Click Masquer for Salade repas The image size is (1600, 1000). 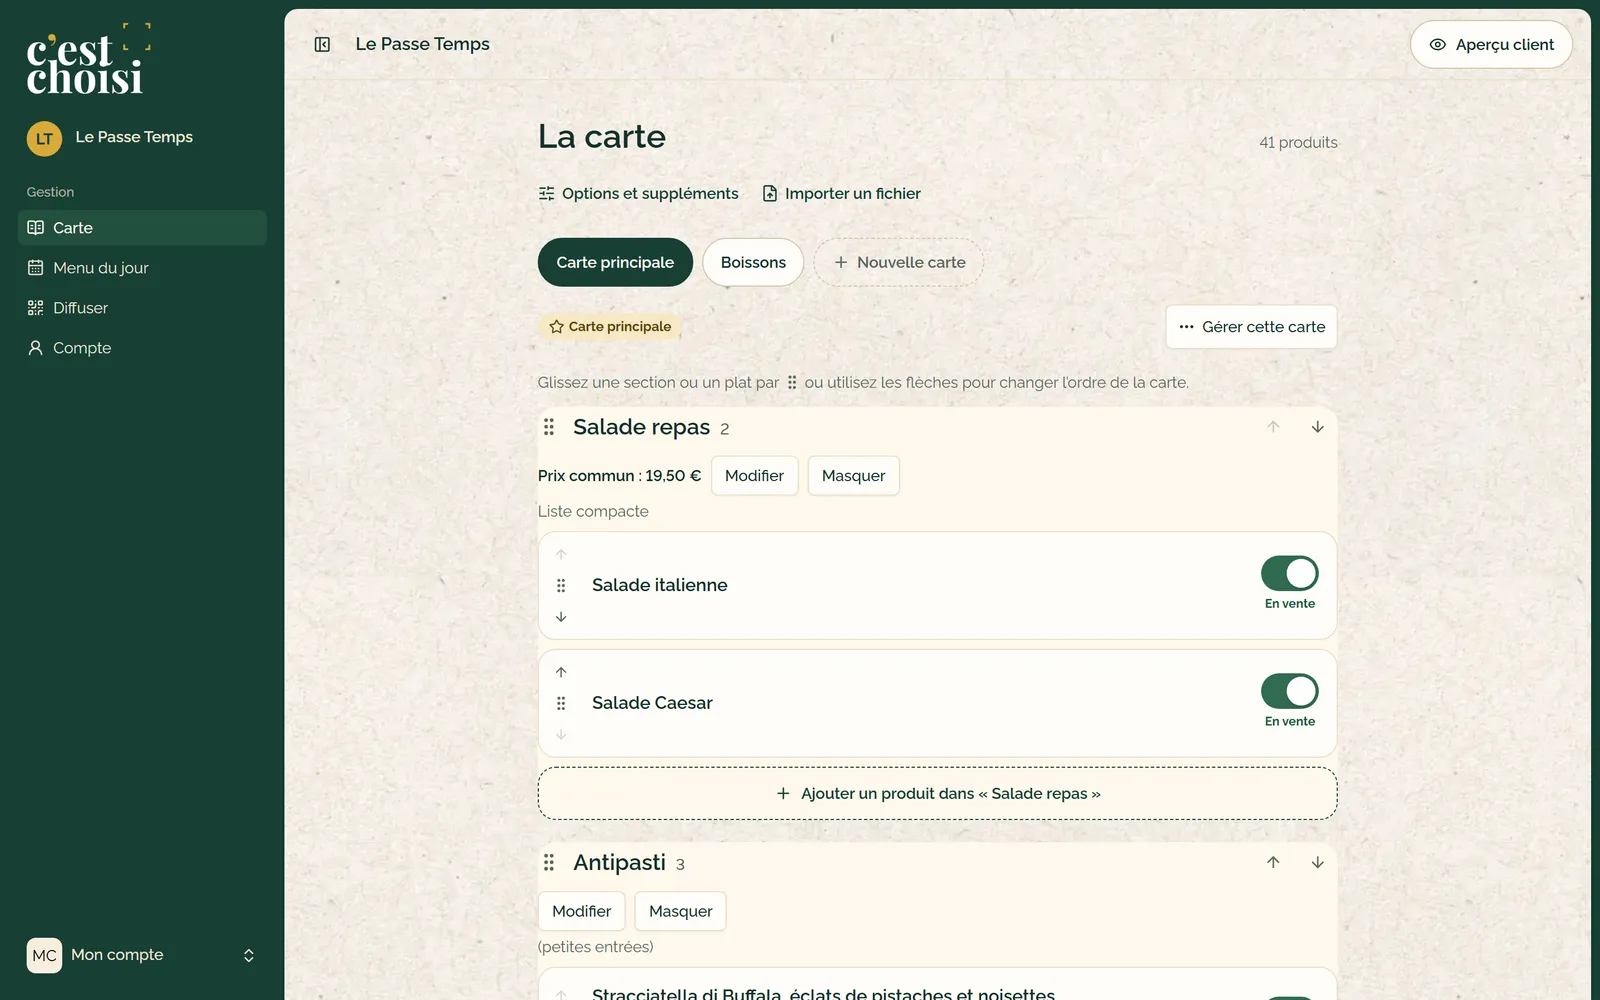[853, 476]
